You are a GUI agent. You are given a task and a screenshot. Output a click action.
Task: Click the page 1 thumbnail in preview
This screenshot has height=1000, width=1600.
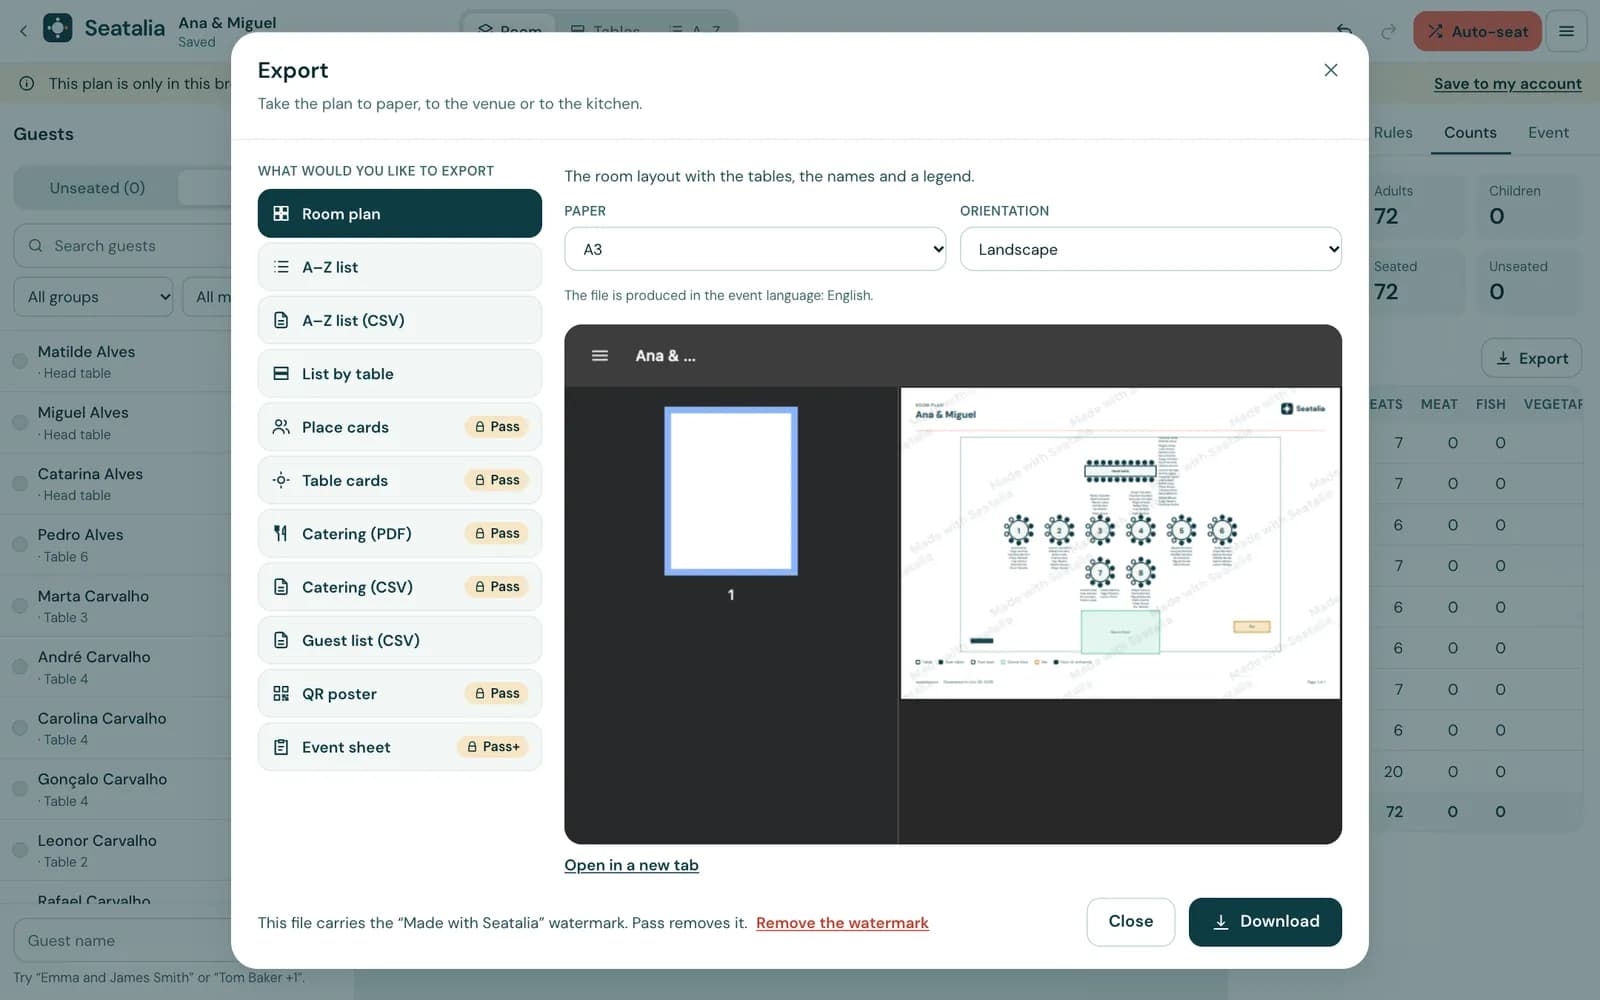pos(731,491)
